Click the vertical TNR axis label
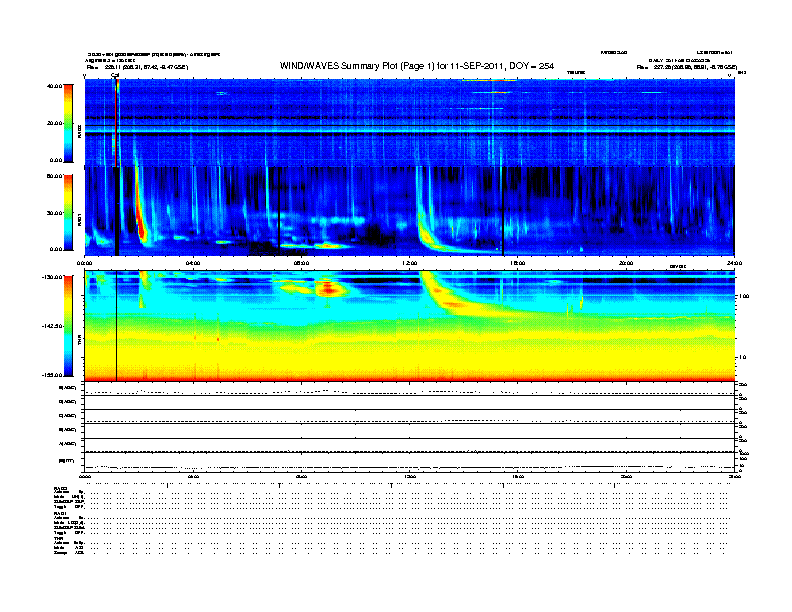Viewport: 792px width, 612px height. pos(79,341)
